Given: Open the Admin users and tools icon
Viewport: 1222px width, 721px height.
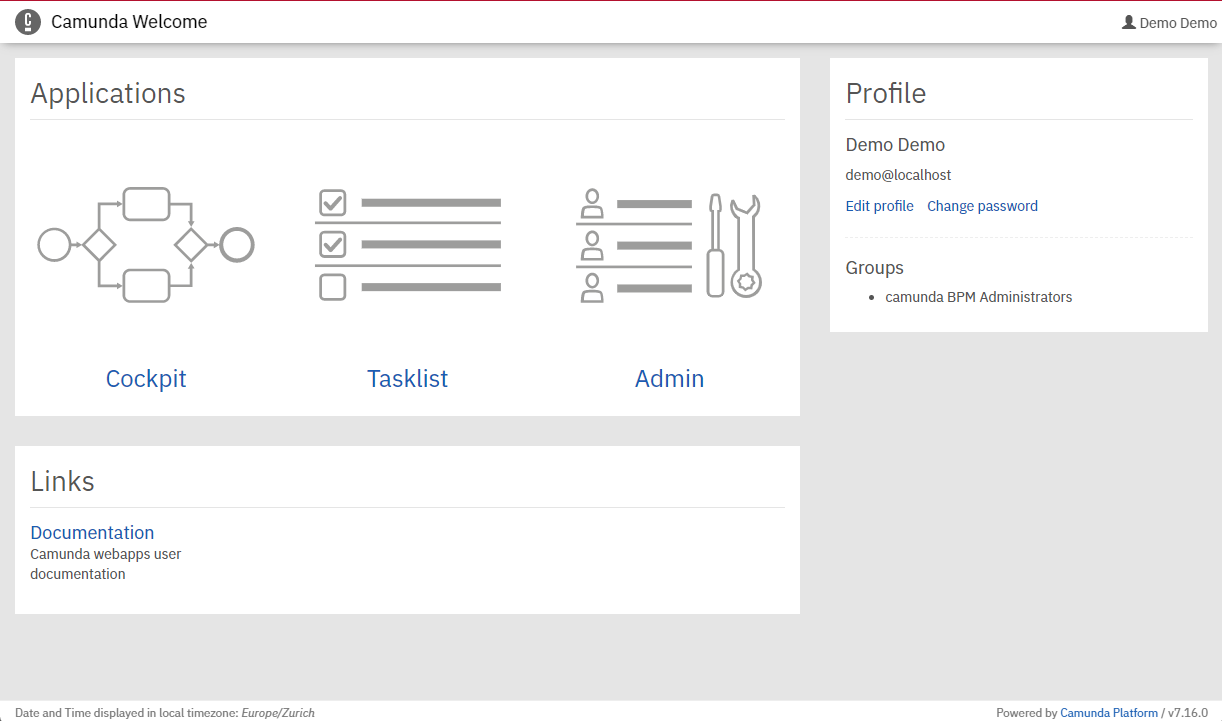Looking at the screenshot, I should click(x=669, y=244).
